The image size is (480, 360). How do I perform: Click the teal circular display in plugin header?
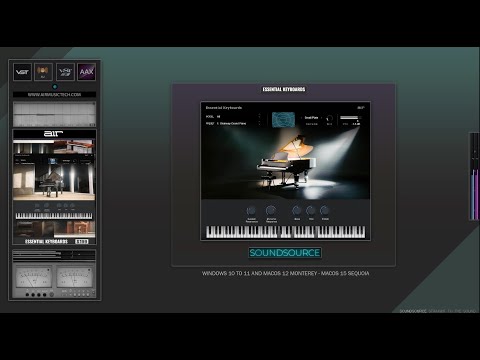click(x=283, y=120)
